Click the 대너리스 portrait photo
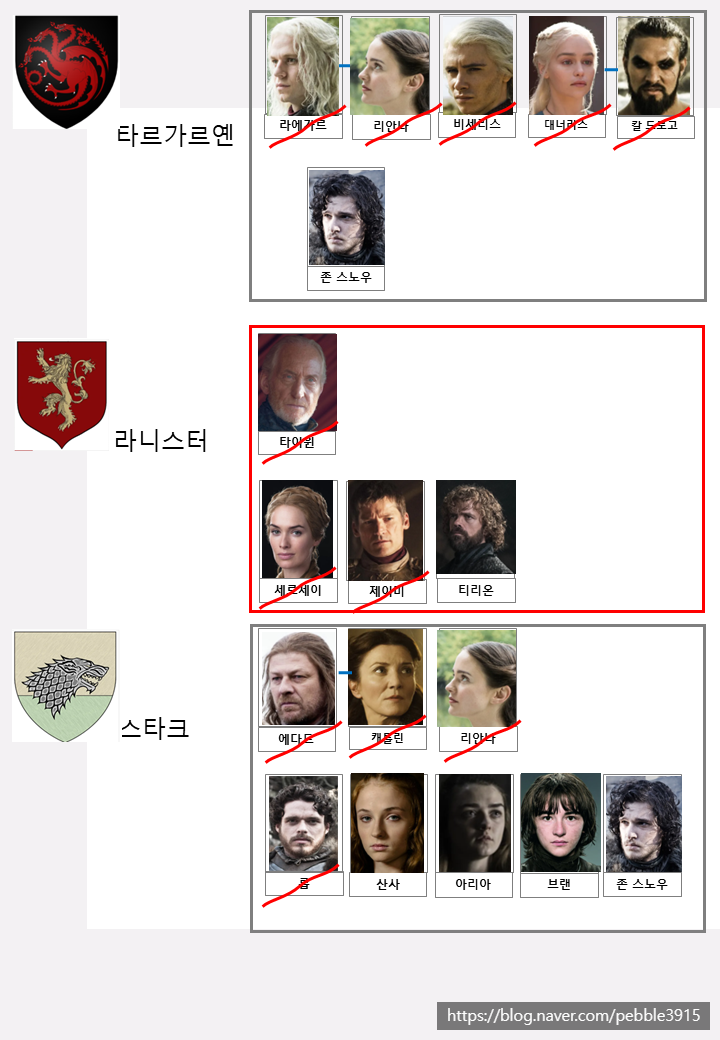The height and width of the screenshot is (1040, 720). [x=567, y=66]
